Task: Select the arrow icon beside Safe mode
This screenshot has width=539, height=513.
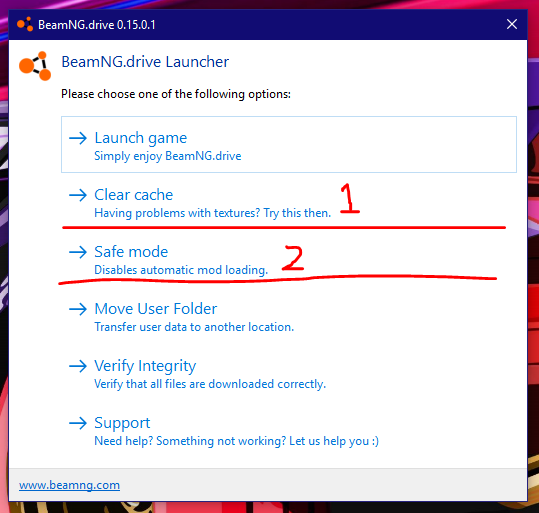Action: 78,252
